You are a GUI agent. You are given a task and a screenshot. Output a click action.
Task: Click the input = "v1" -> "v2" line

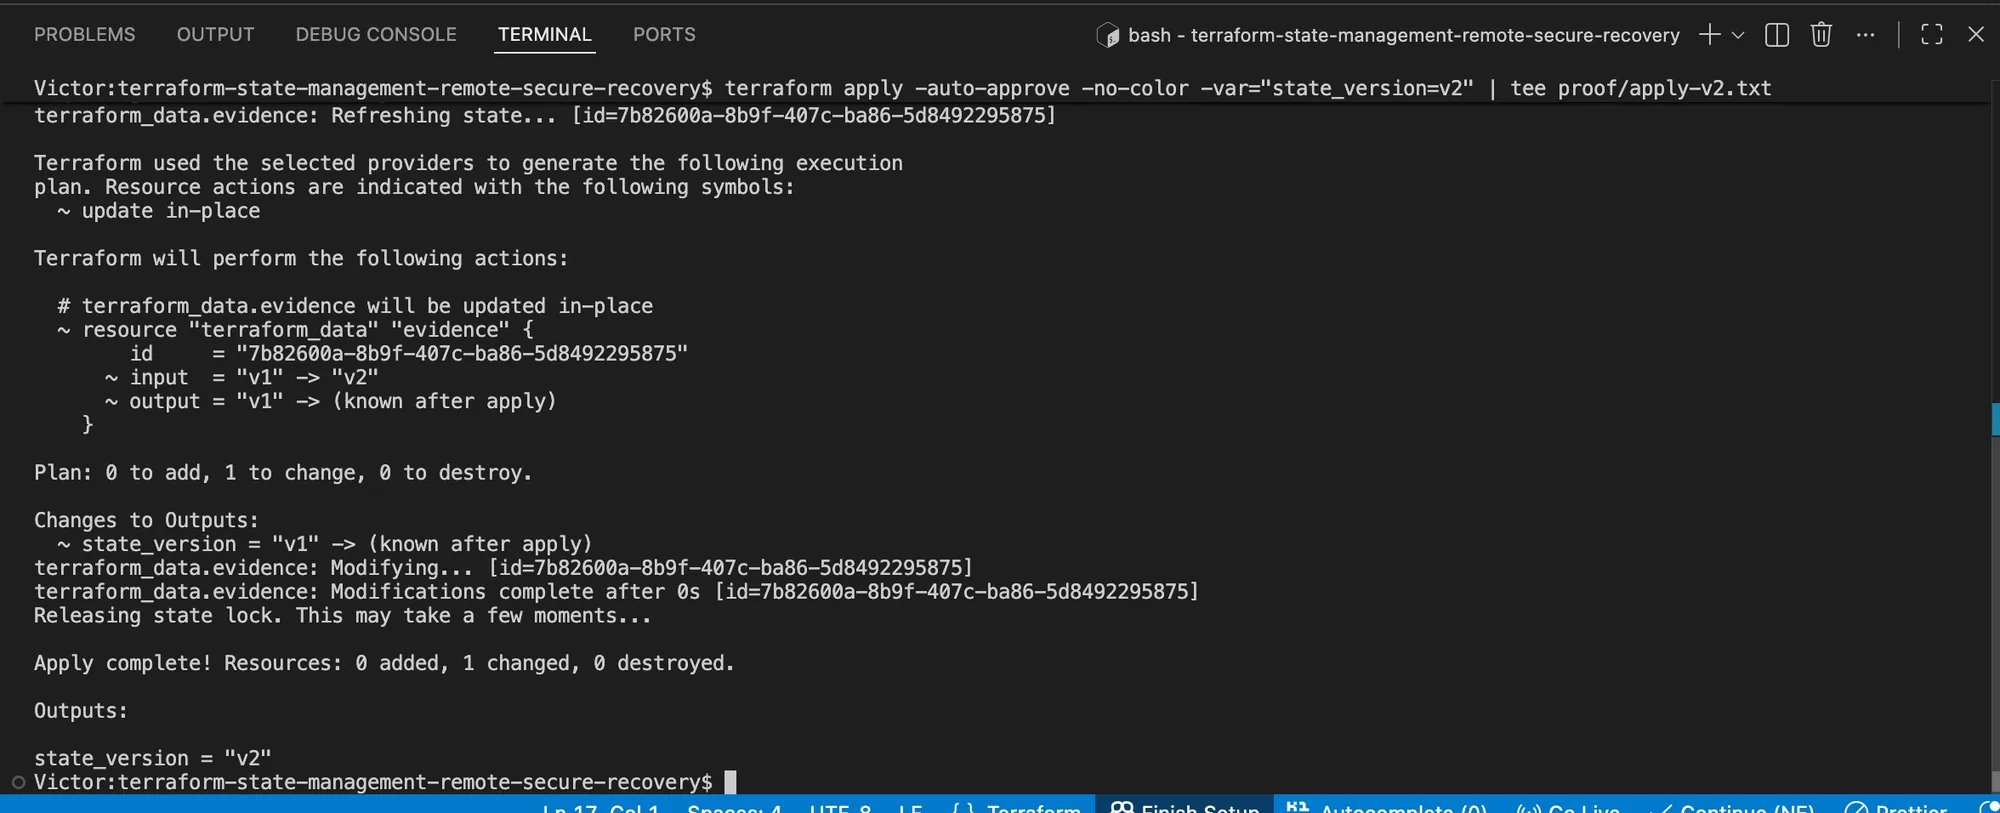242,378
